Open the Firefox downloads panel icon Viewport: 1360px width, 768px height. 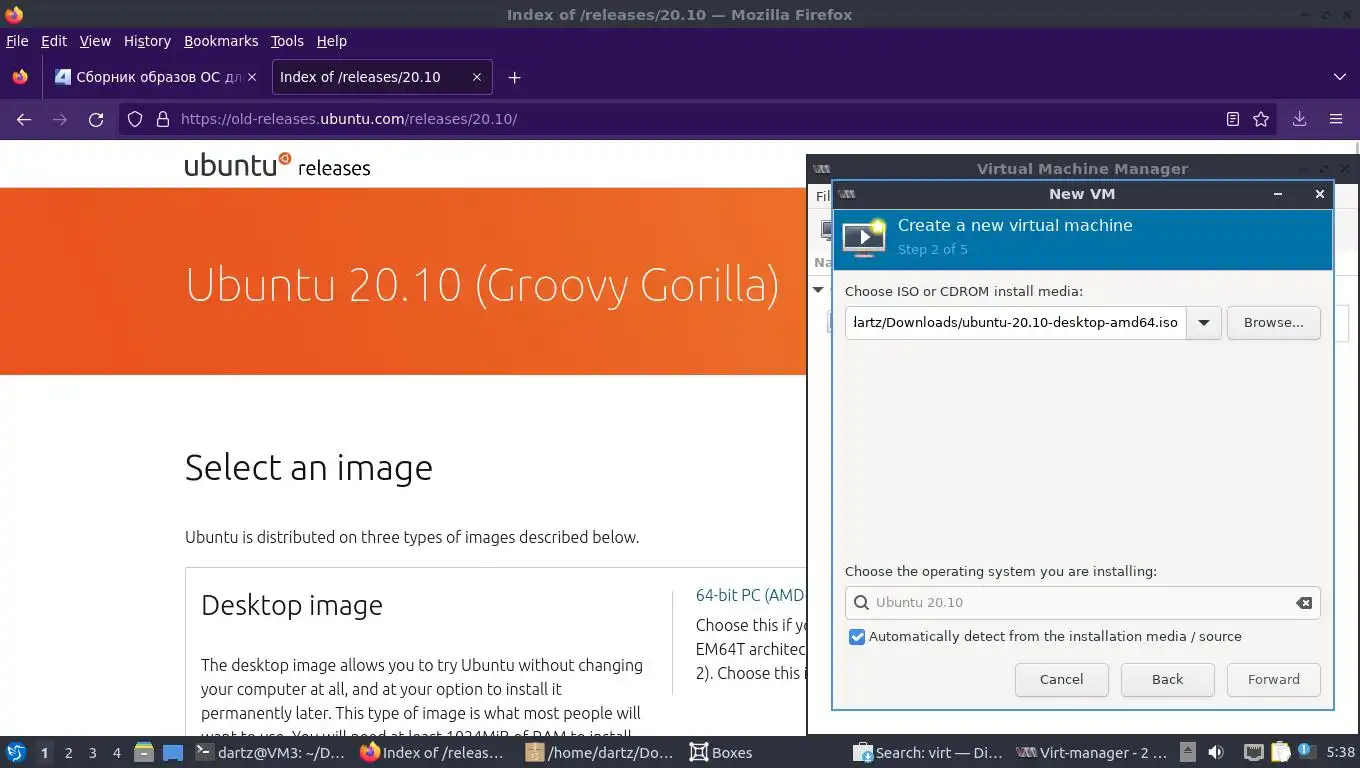point(1299,119)
